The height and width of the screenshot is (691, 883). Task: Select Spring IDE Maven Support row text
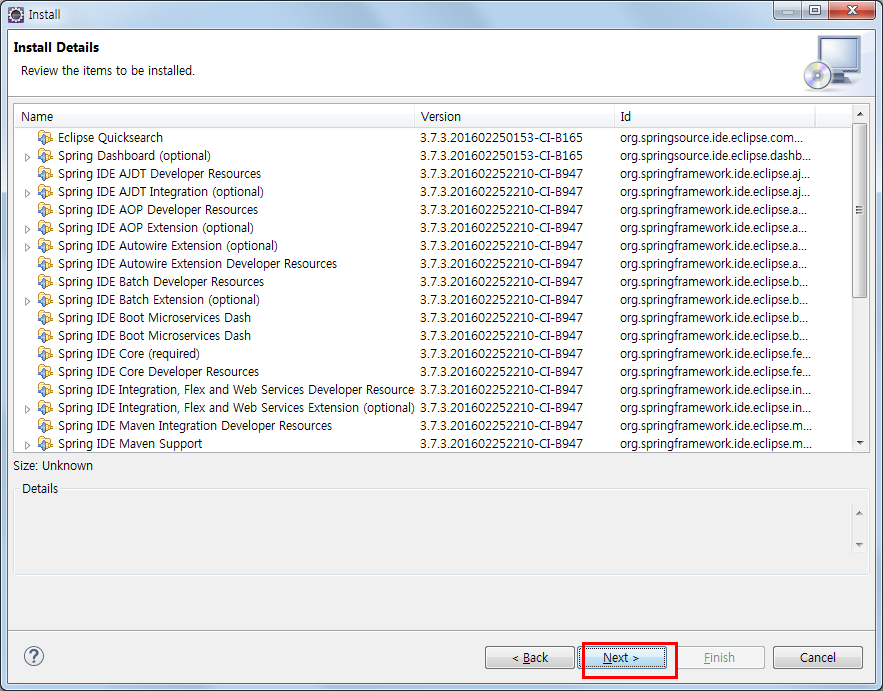click(130, 444)
